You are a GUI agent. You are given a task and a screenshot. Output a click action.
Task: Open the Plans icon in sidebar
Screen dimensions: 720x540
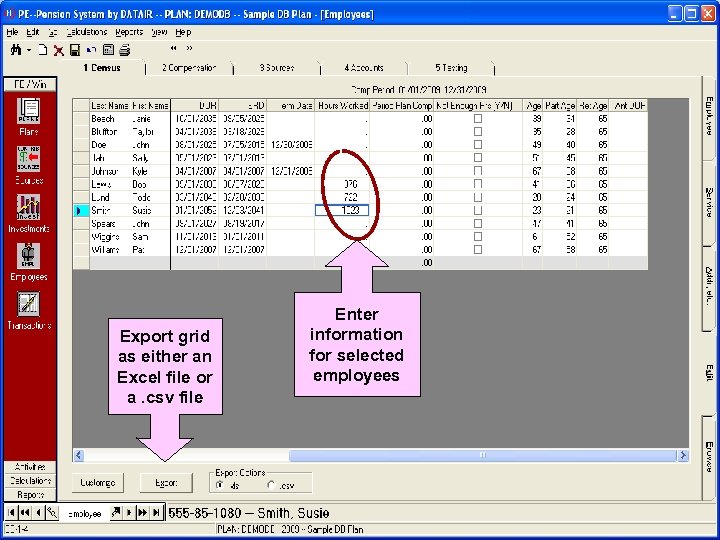click(28, 112)
